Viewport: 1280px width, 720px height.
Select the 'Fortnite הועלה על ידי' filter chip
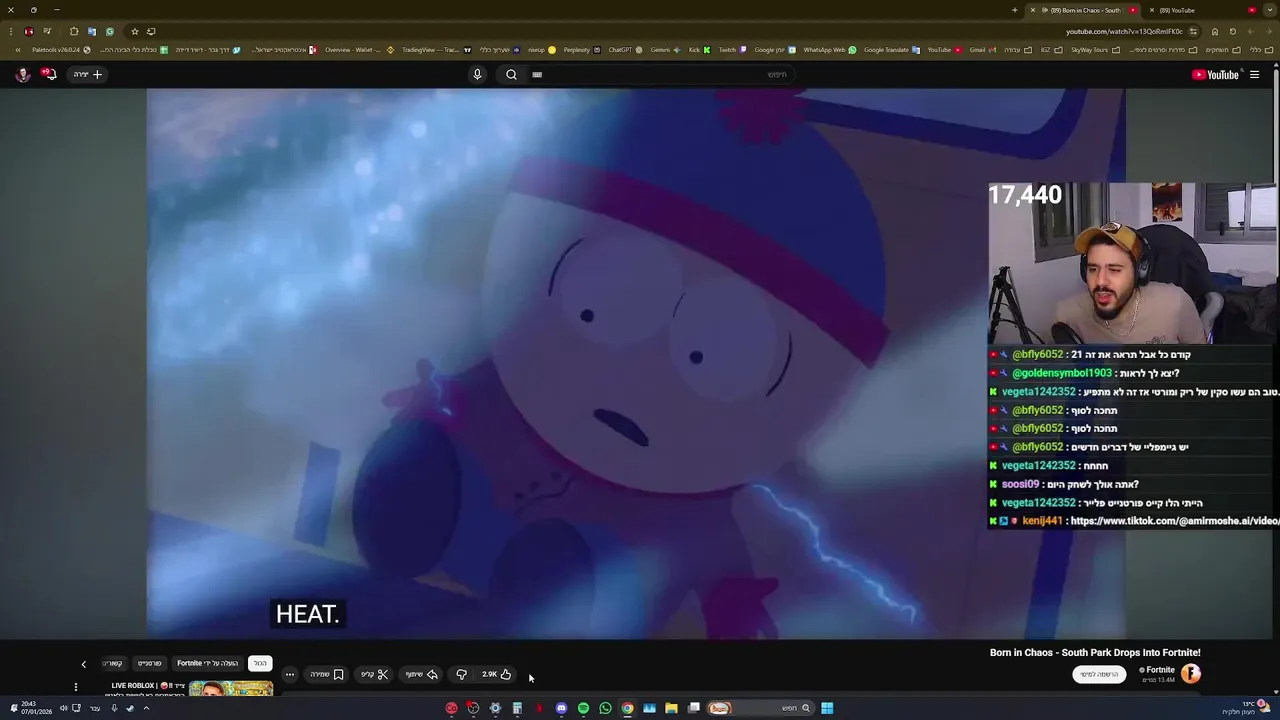(208, 663)
